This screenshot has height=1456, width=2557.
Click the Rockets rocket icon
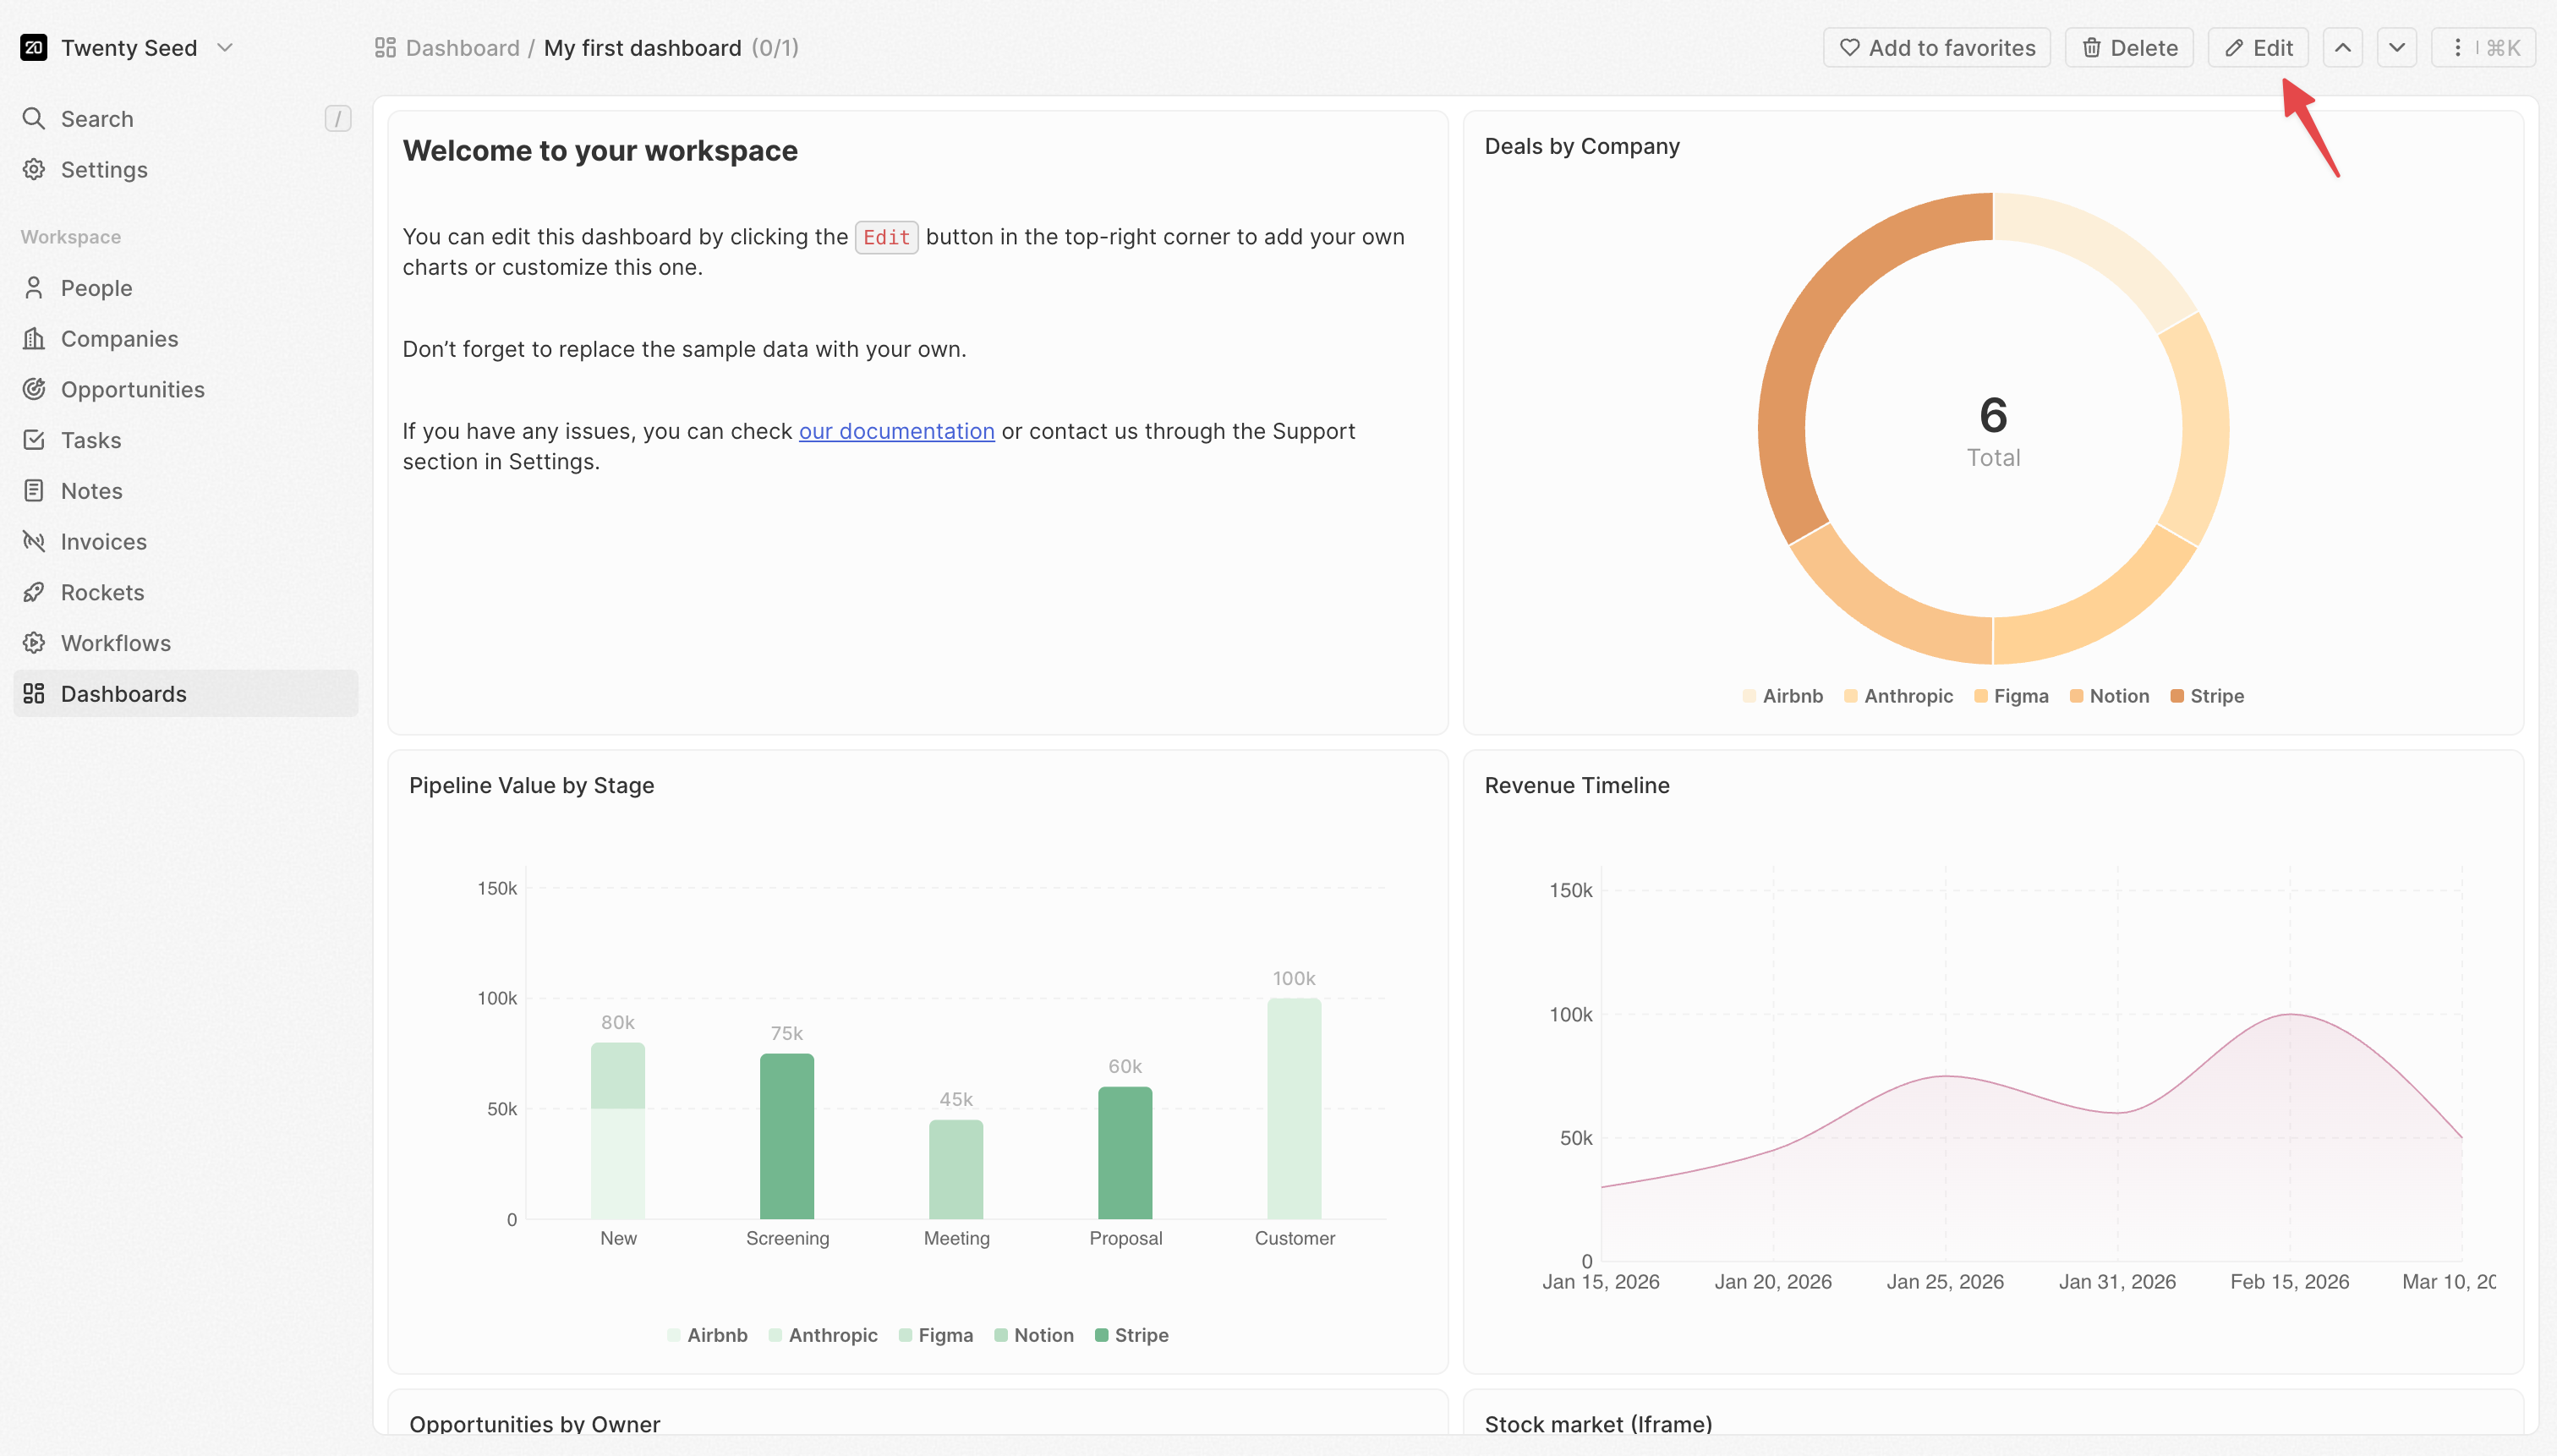pos(34,592)
